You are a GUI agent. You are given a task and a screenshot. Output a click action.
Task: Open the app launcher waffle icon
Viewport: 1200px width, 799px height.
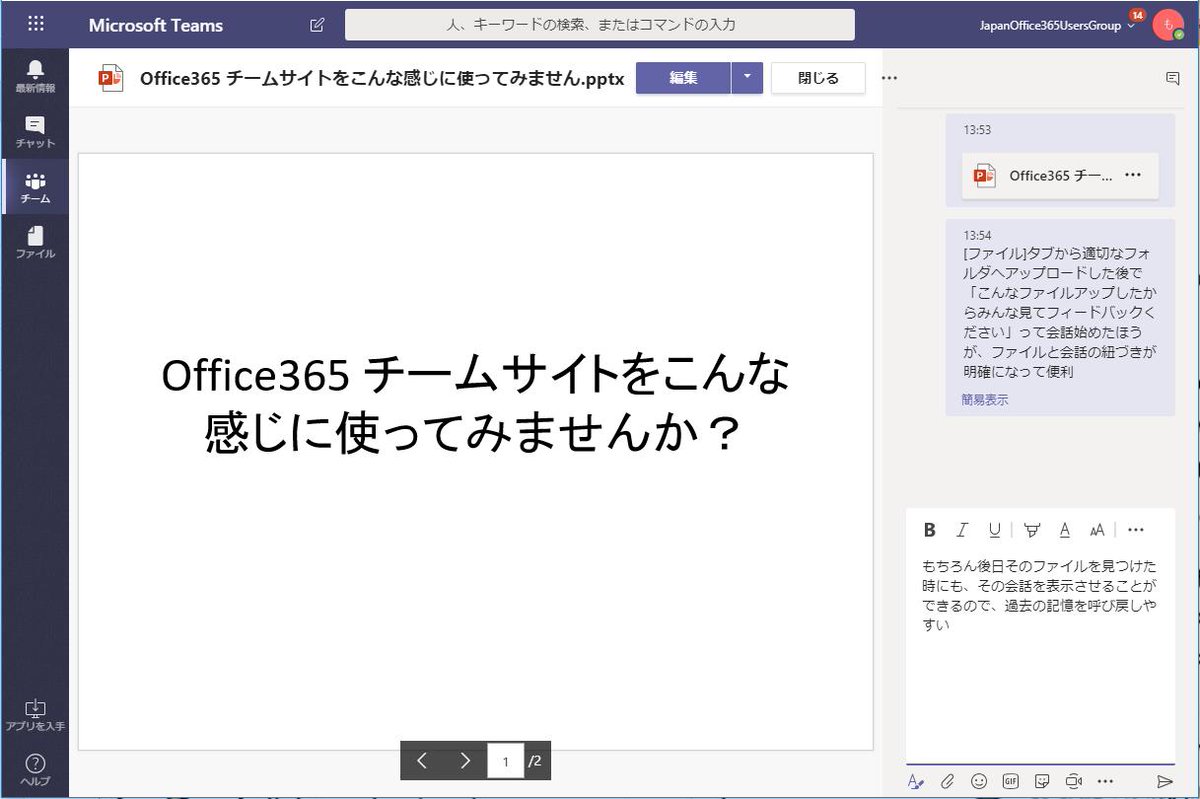[x=36, y=24]
